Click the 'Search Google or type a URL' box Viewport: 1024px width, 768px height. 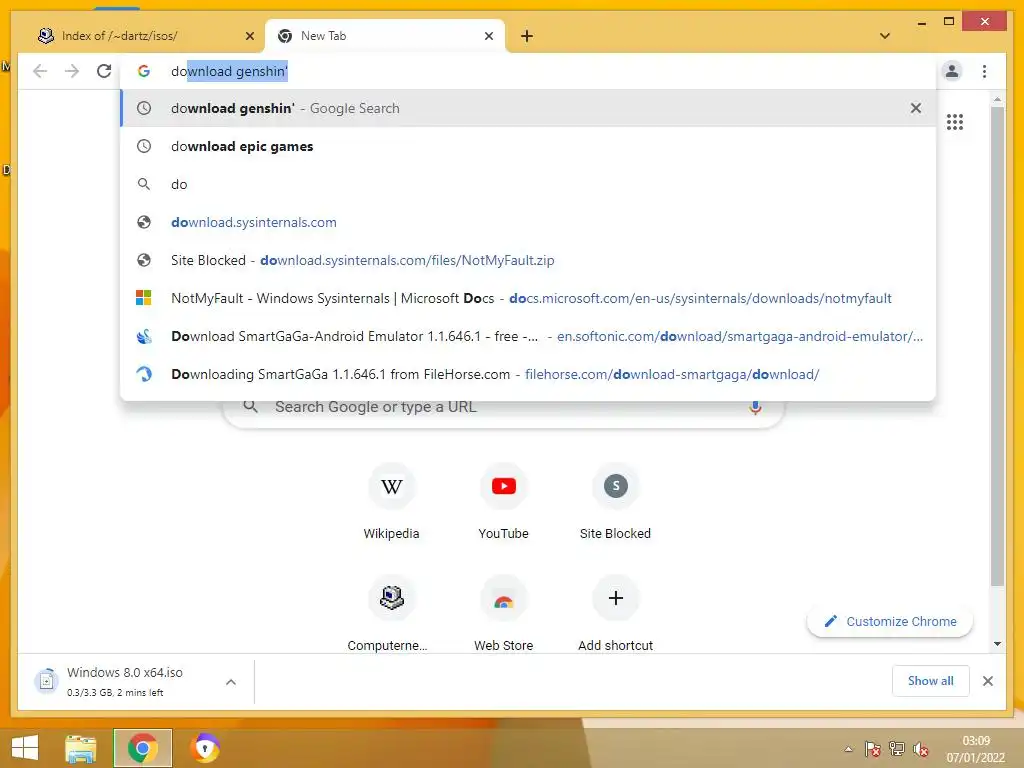pyautogui.click(x=504, y=407)
